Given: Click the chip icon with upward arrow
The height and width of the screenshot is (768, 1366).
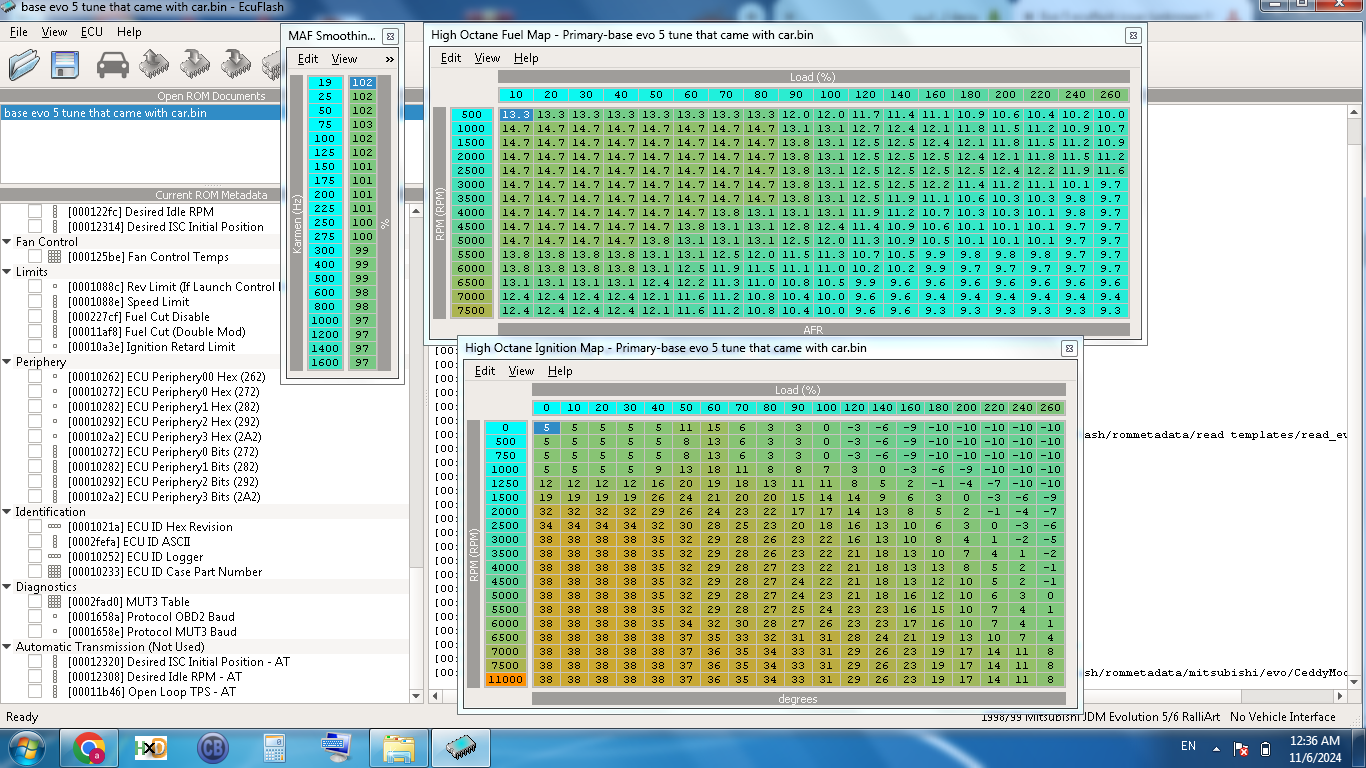Looking at the screenshot, I should click(x=153, y=65).
